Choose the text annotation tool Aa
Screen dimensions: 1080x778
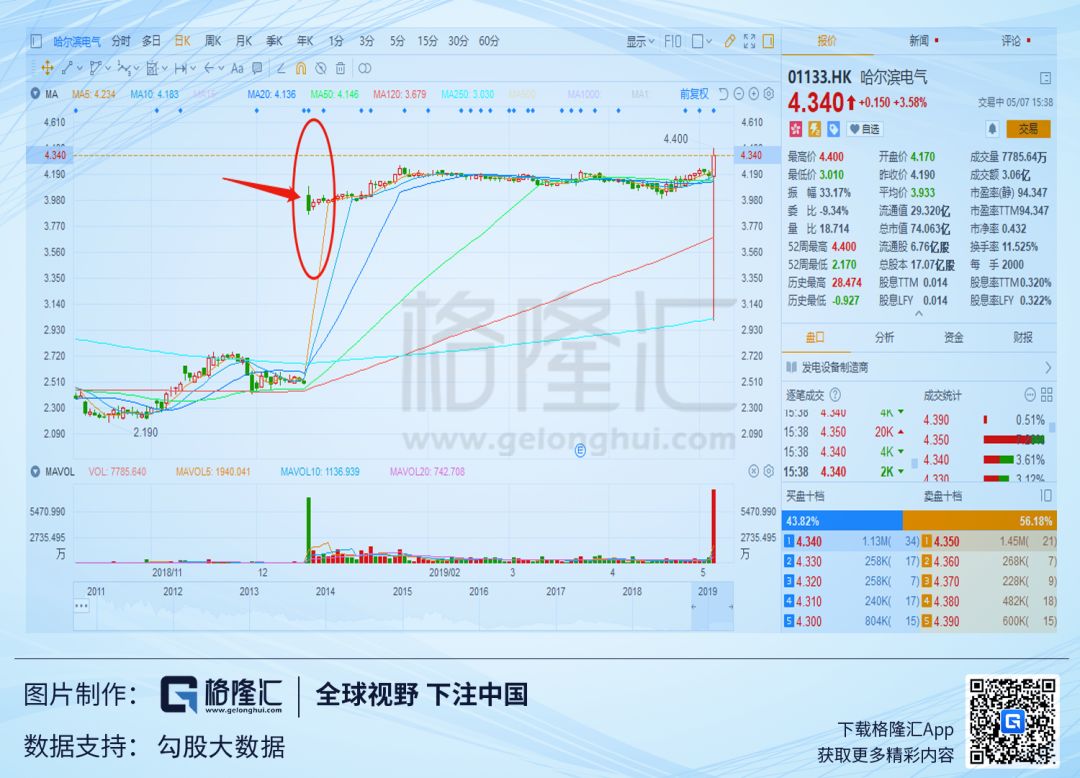coord(237,68)
